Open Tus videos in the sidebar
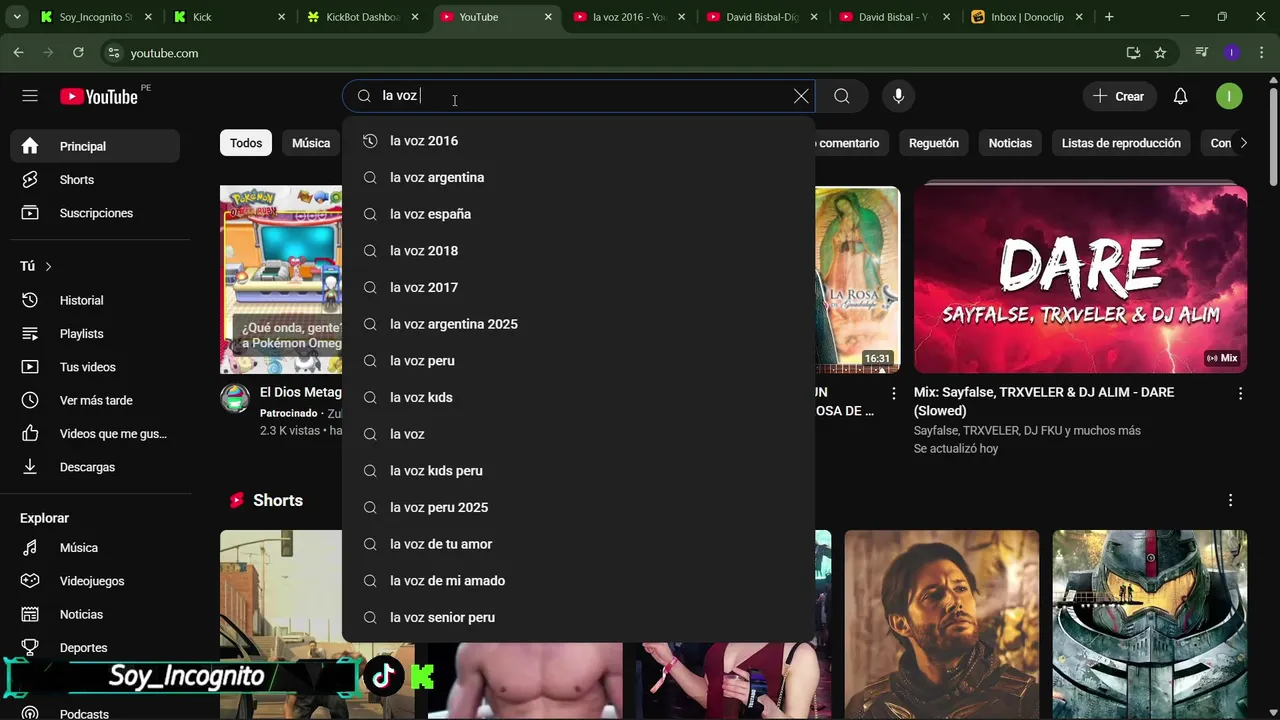Screen dimensions: 1280x720 click(95, 367)
